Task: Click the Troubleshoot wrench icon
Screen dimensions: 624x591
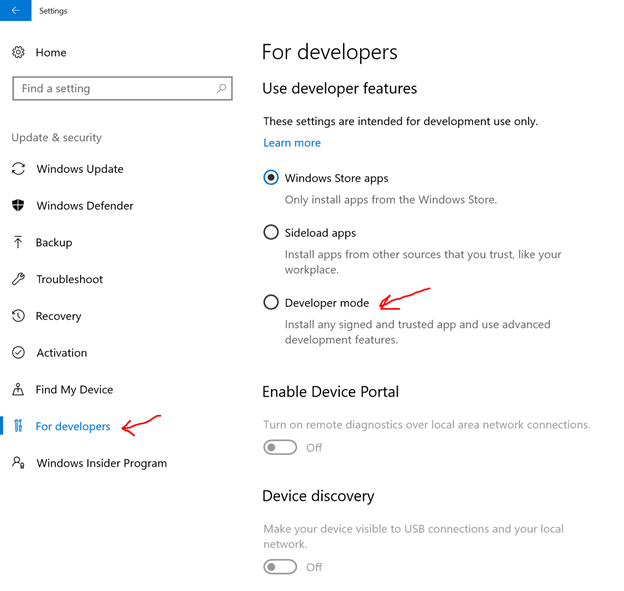Action: (x=18, y=279)
